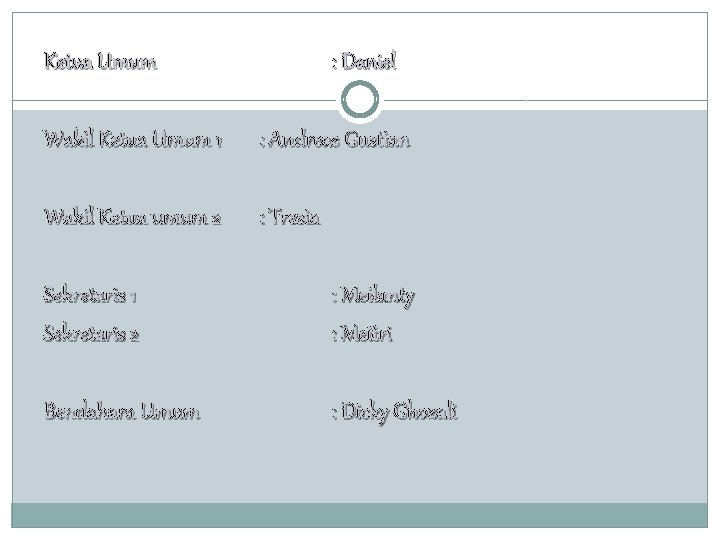
Task: Select the 'Sekretaris 2' label
Action: click(91, 334)
